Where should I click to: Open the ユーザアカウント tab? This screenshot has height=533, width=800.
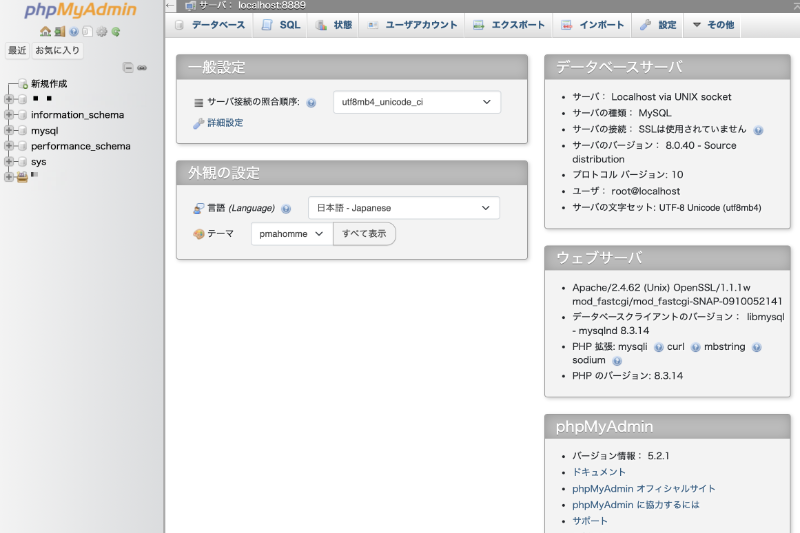point(412,25)
